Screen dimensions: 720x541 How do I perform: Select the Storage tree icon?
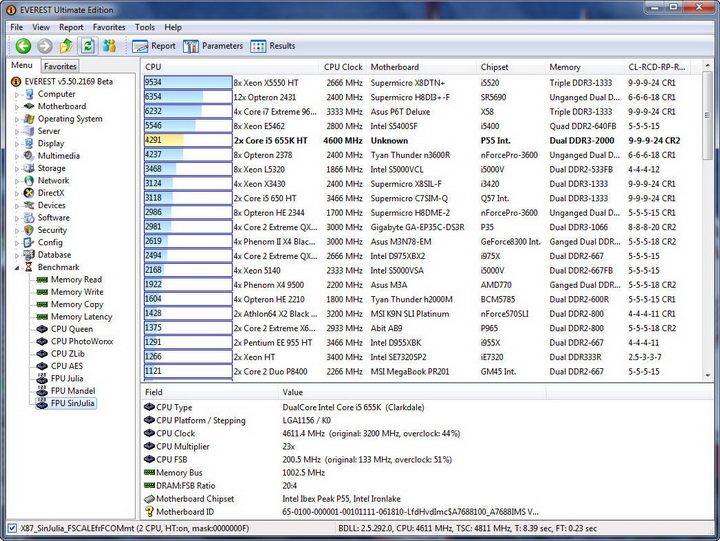tap(29, 168)
